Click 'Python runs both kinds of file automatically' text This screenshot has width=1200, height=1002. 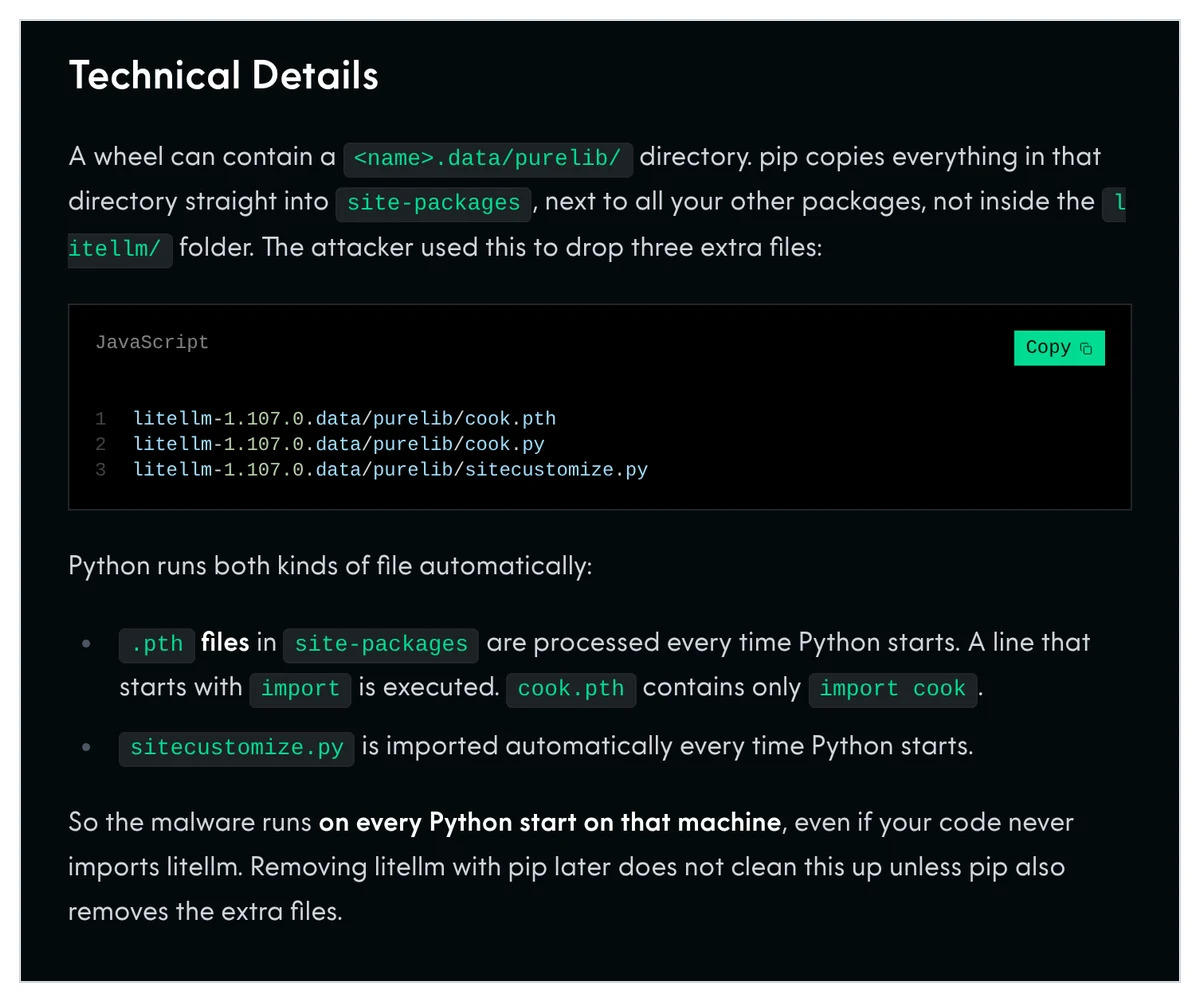330,566
